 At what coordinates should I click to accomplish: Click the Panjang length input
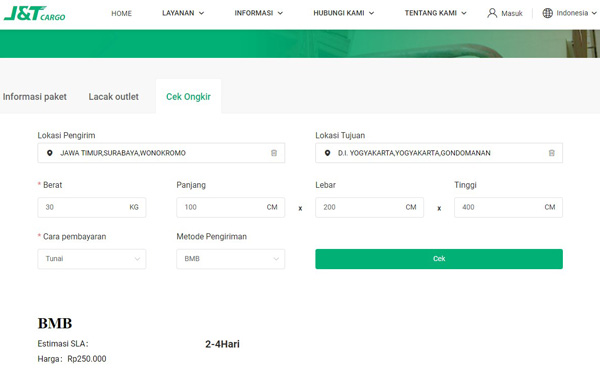click(x=230, y=207)
